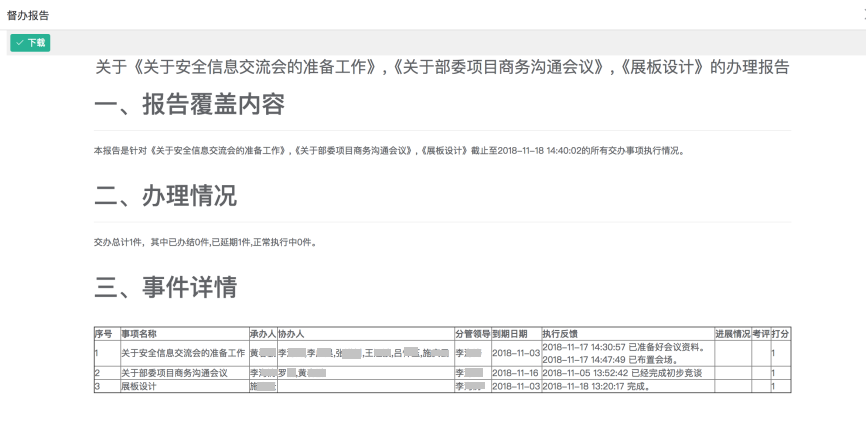The image size is (866, 436).
Task: Click the 分管领导 column header
Action: (x=471, y=332)
